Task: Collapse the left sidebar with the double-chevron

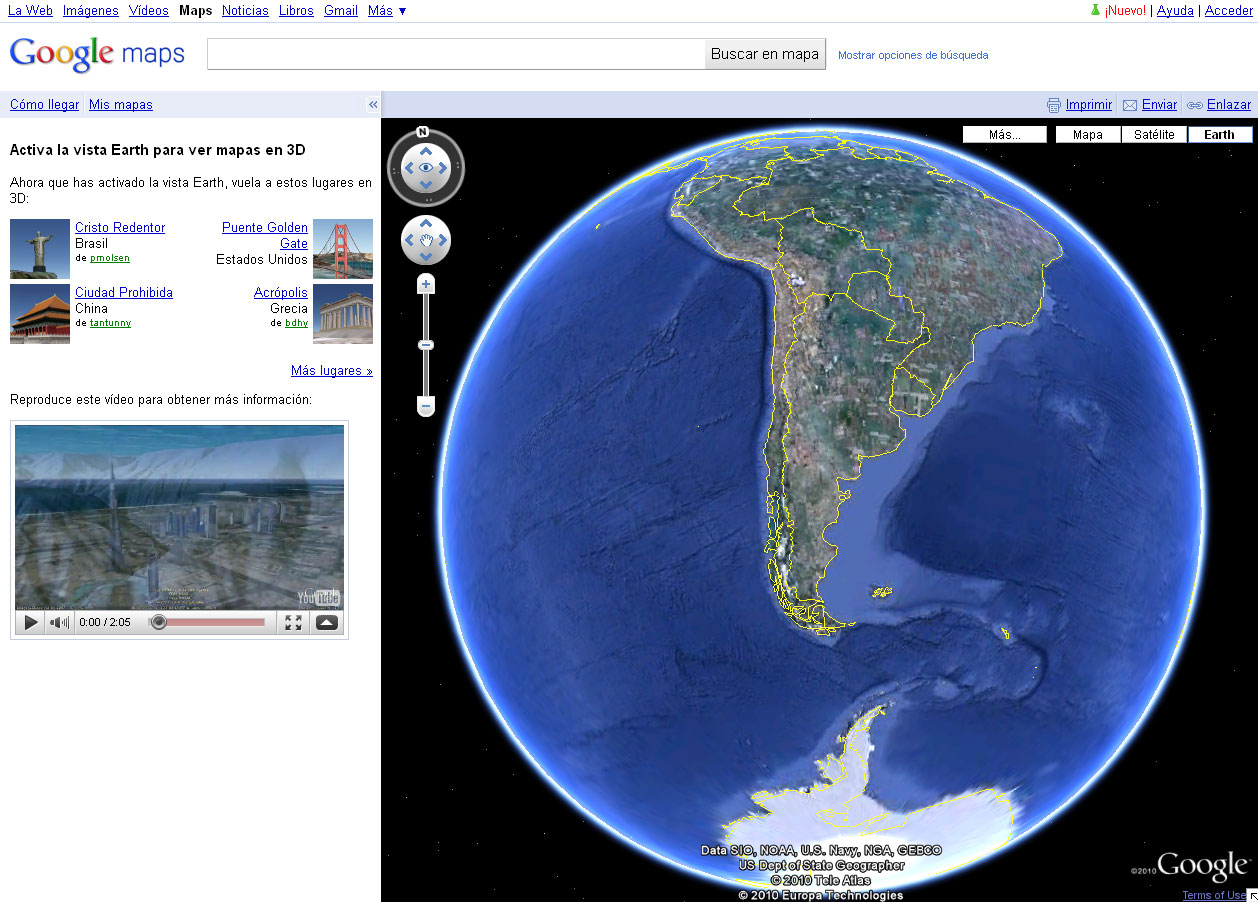Action: click(x=372, y=104)
